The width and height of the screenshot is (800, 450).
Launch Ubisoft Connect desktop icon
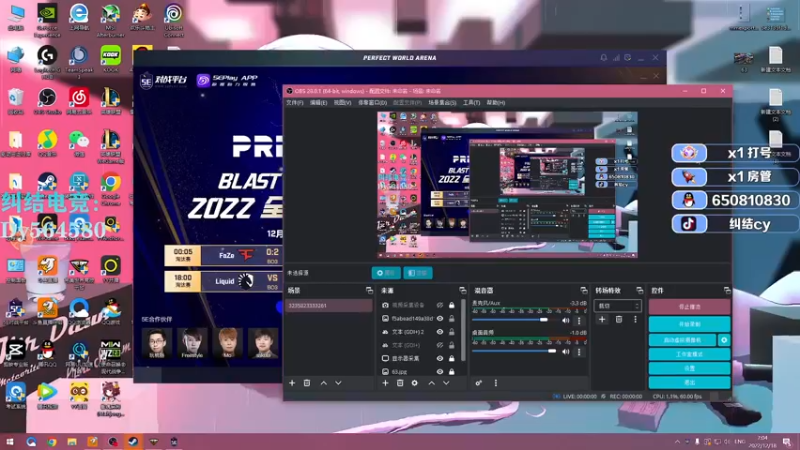173,20
